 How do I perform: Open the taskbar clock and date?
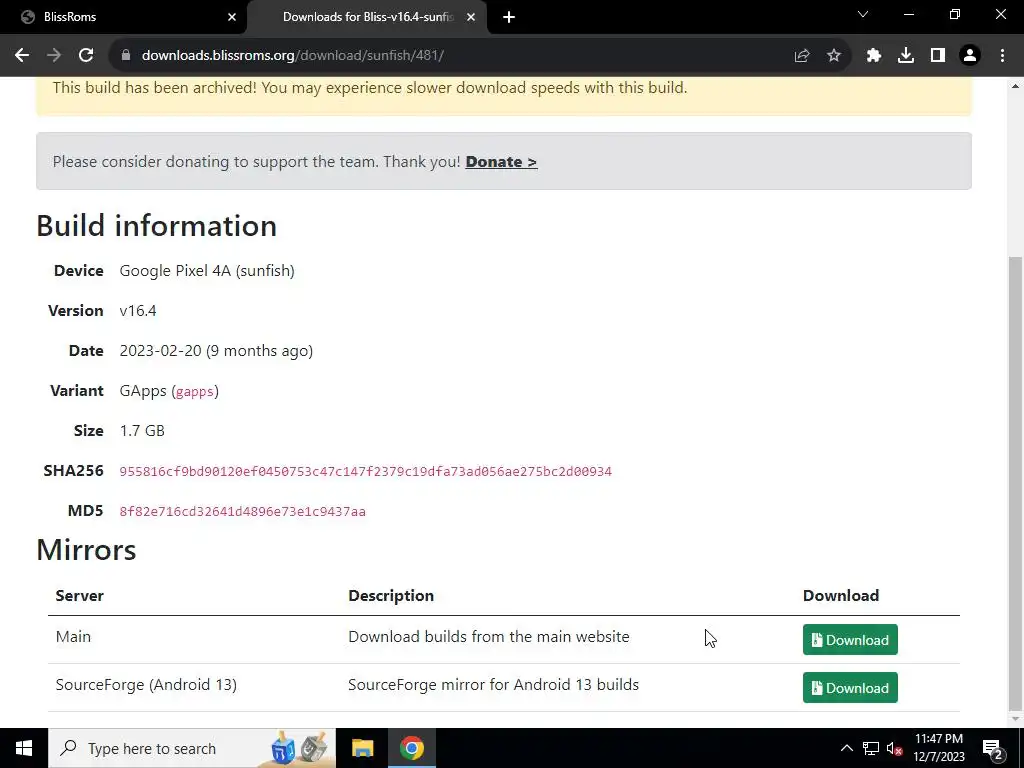(x=938, y=748)
